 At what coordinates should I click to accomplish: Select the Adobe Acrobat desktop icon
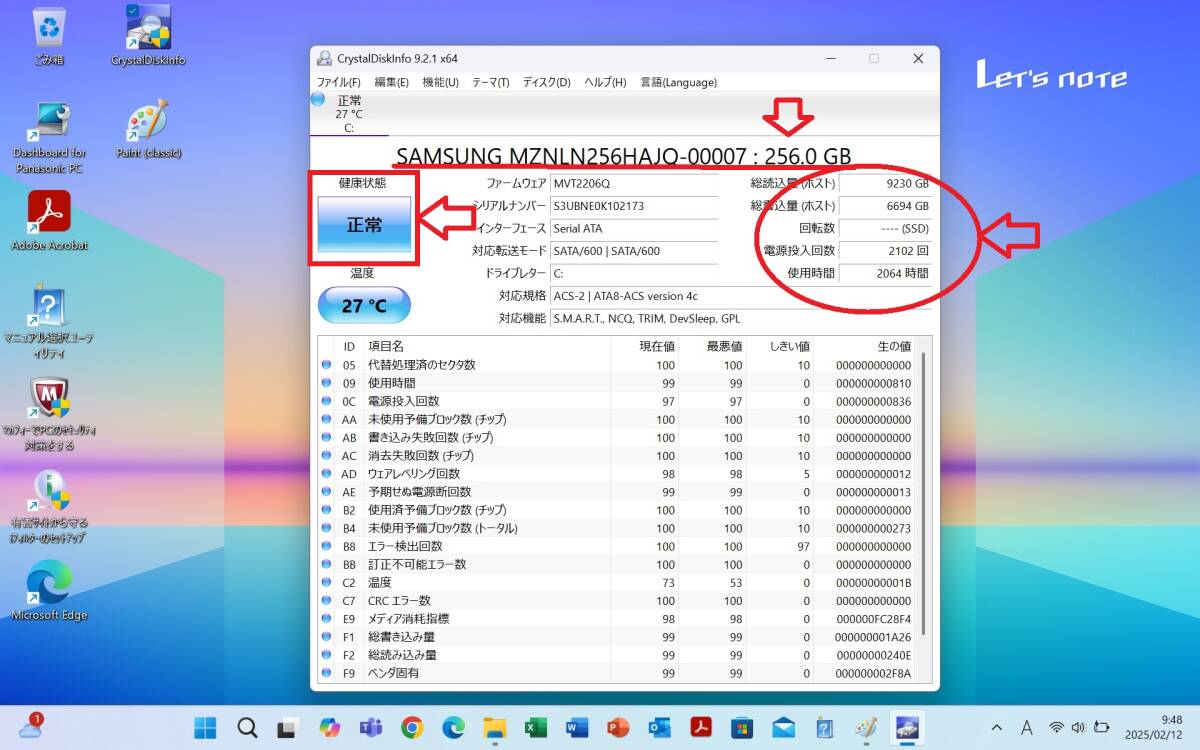tap(49, 221)
